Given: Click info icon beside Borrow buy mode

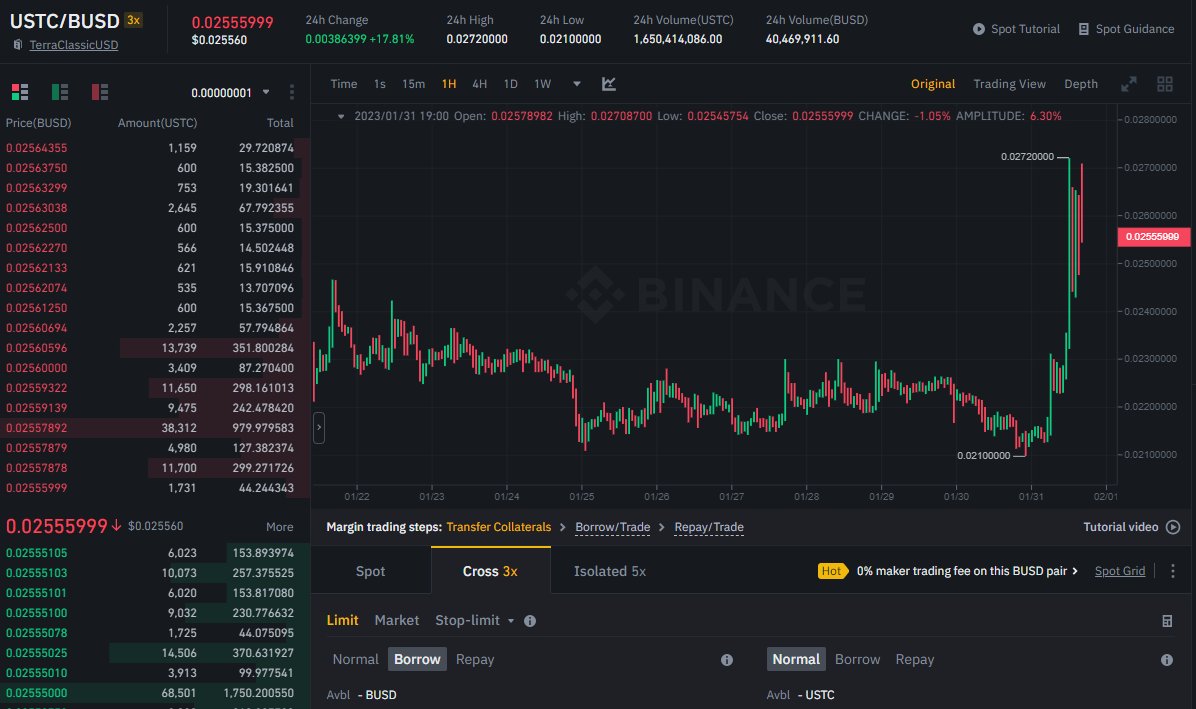Looking at the screenshot, I should coord(727,660).
